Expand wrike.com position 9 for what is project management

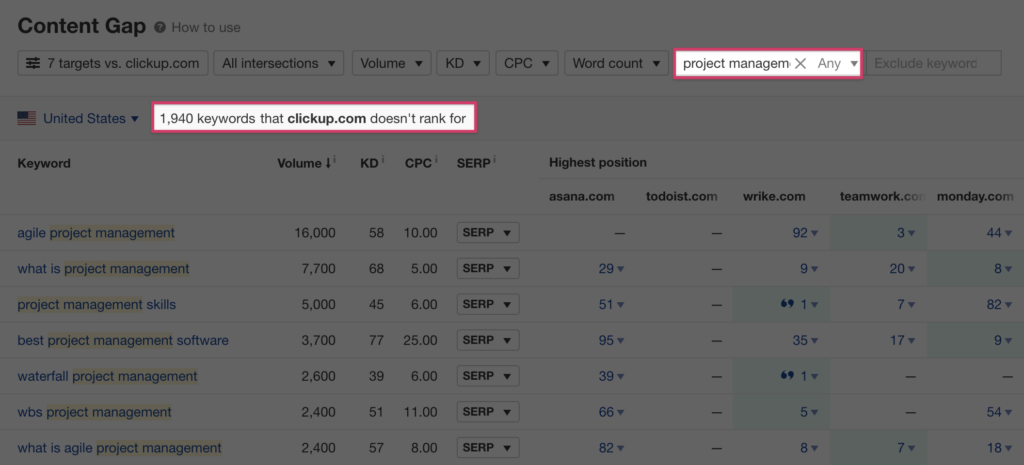pyautogui.click(x=809, y=268)
